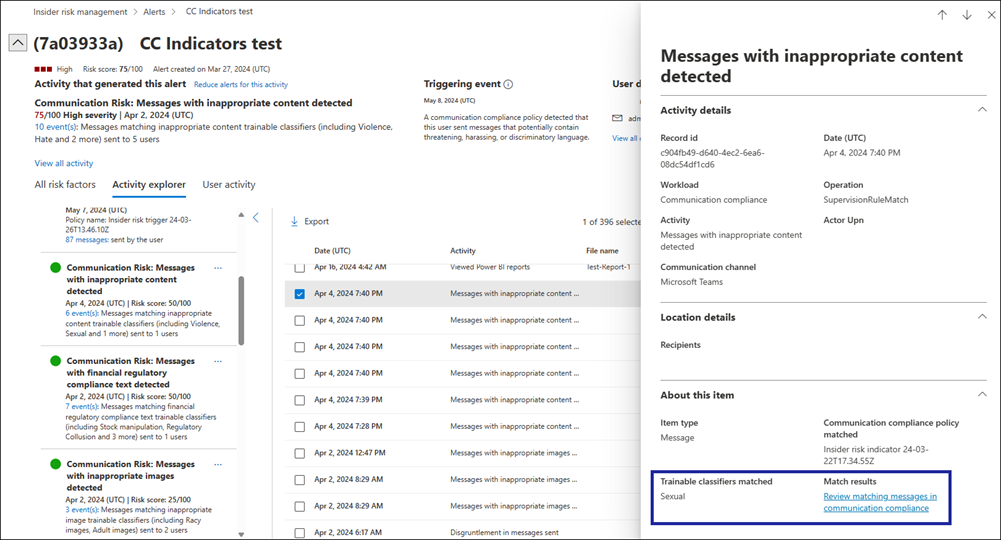The height and width of the screenshot is (540, 1001).
Task: Click the up arrow in details panel
Action: tap(942, 15)
